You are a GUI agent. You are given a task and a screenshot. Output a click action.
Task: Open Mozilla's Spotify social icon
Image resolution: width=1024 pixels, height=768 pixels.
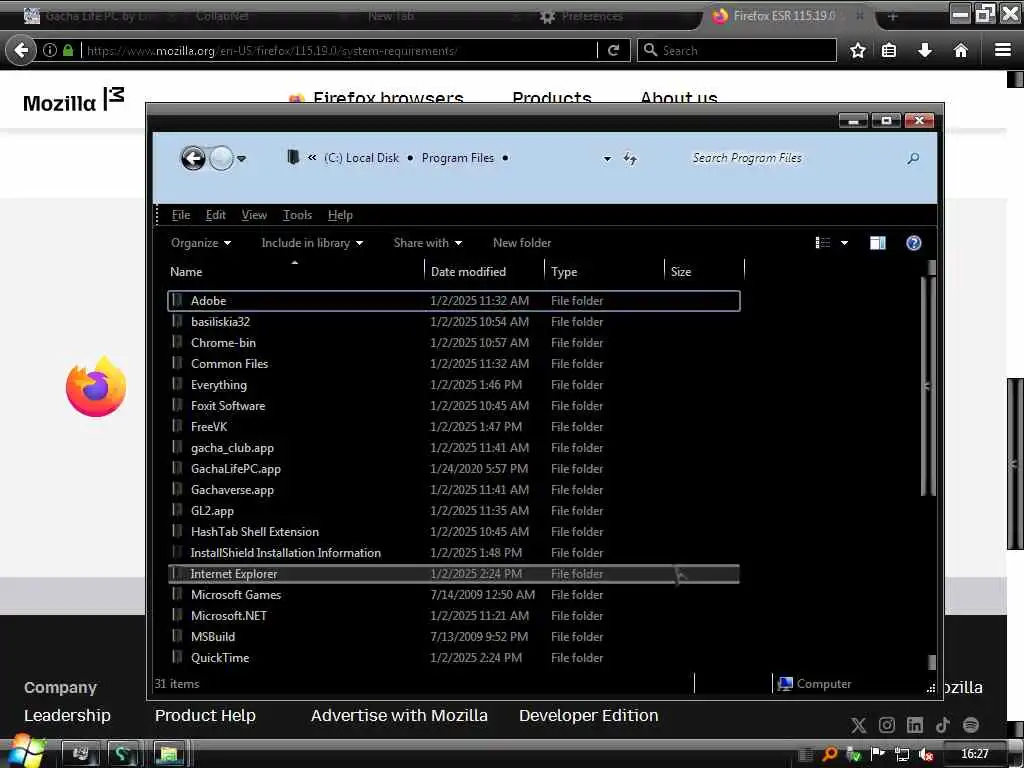click(x=971, y=725)
